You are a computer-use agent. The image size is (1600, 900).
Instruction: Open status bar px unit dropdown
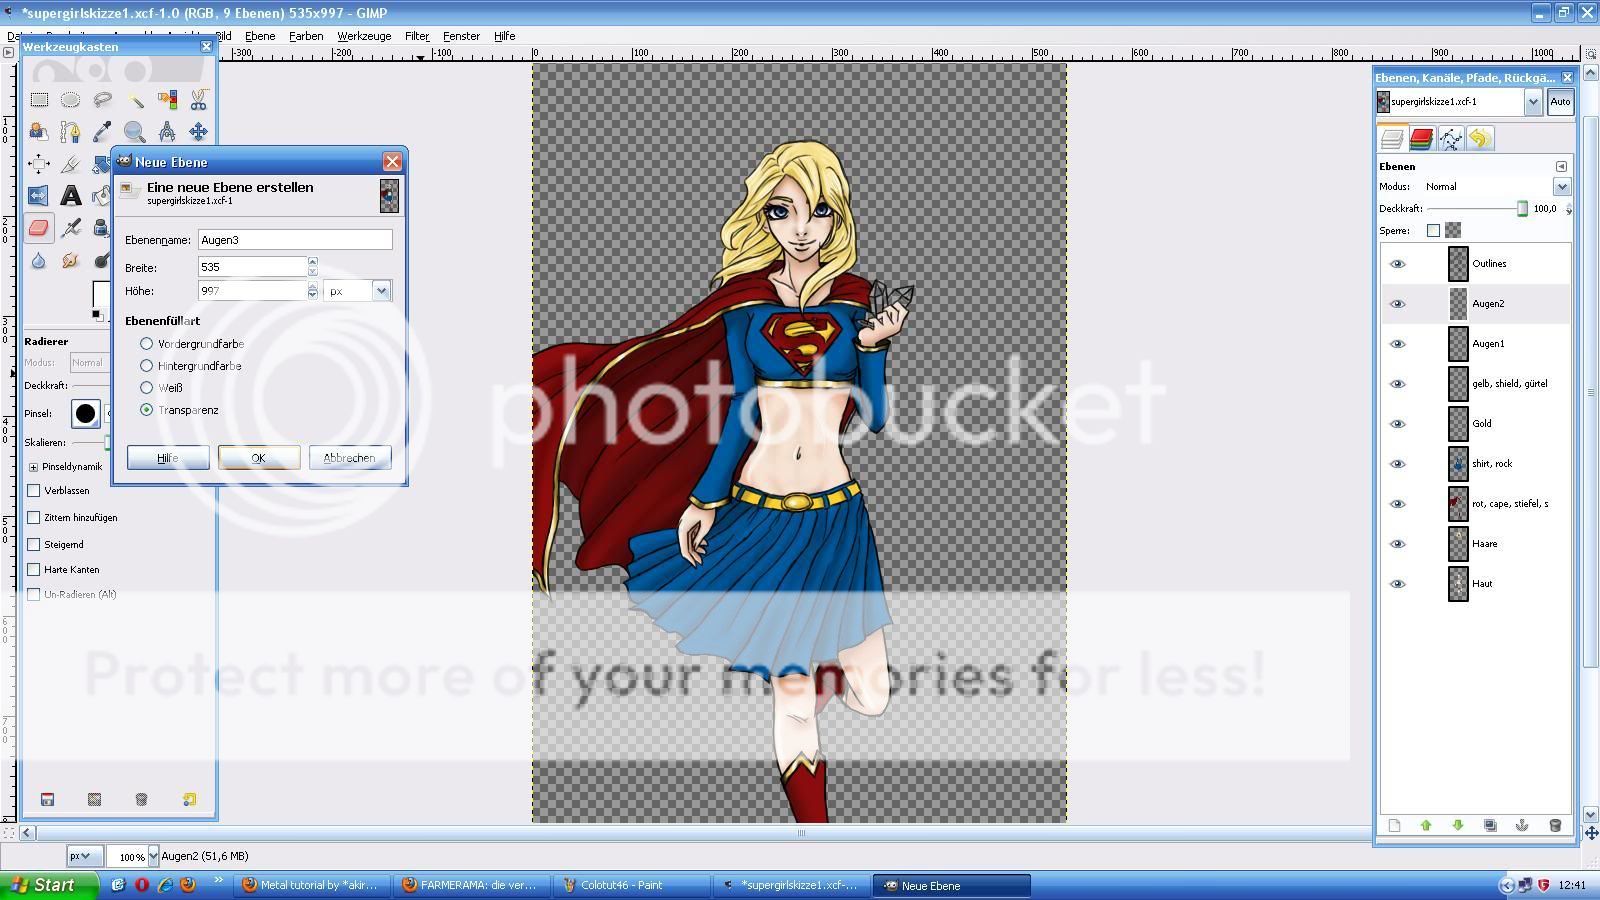(84, 856)
